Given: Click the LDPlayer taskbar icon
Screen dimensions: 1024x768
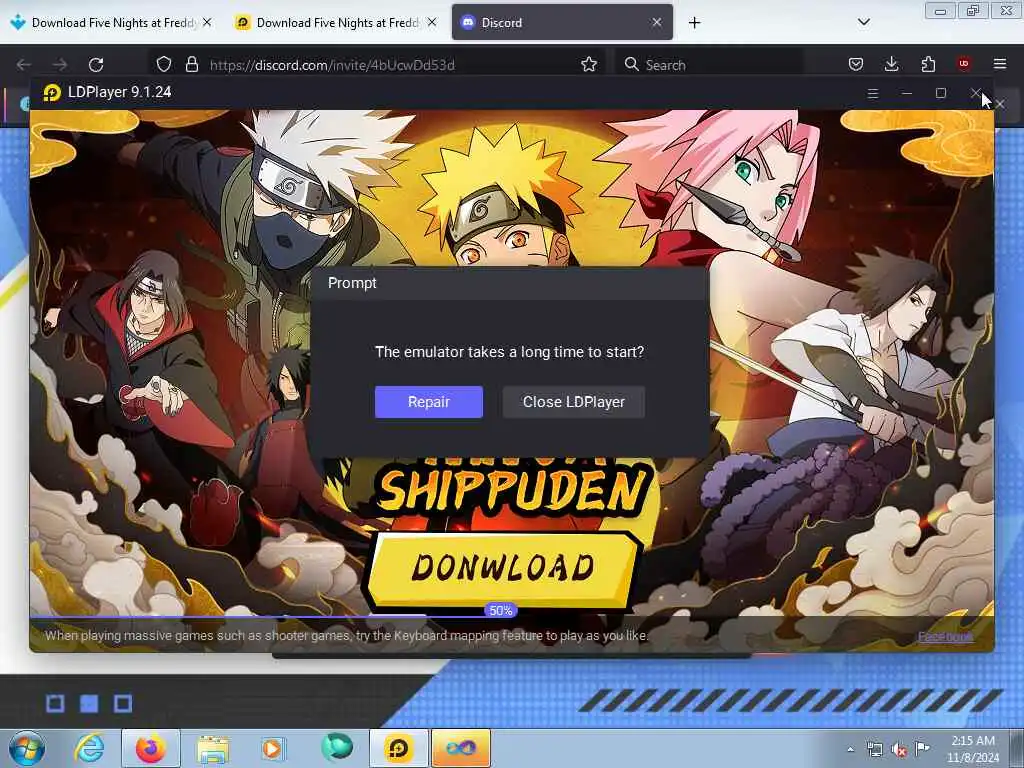Looking at the screenshot, I should [398, 748].
